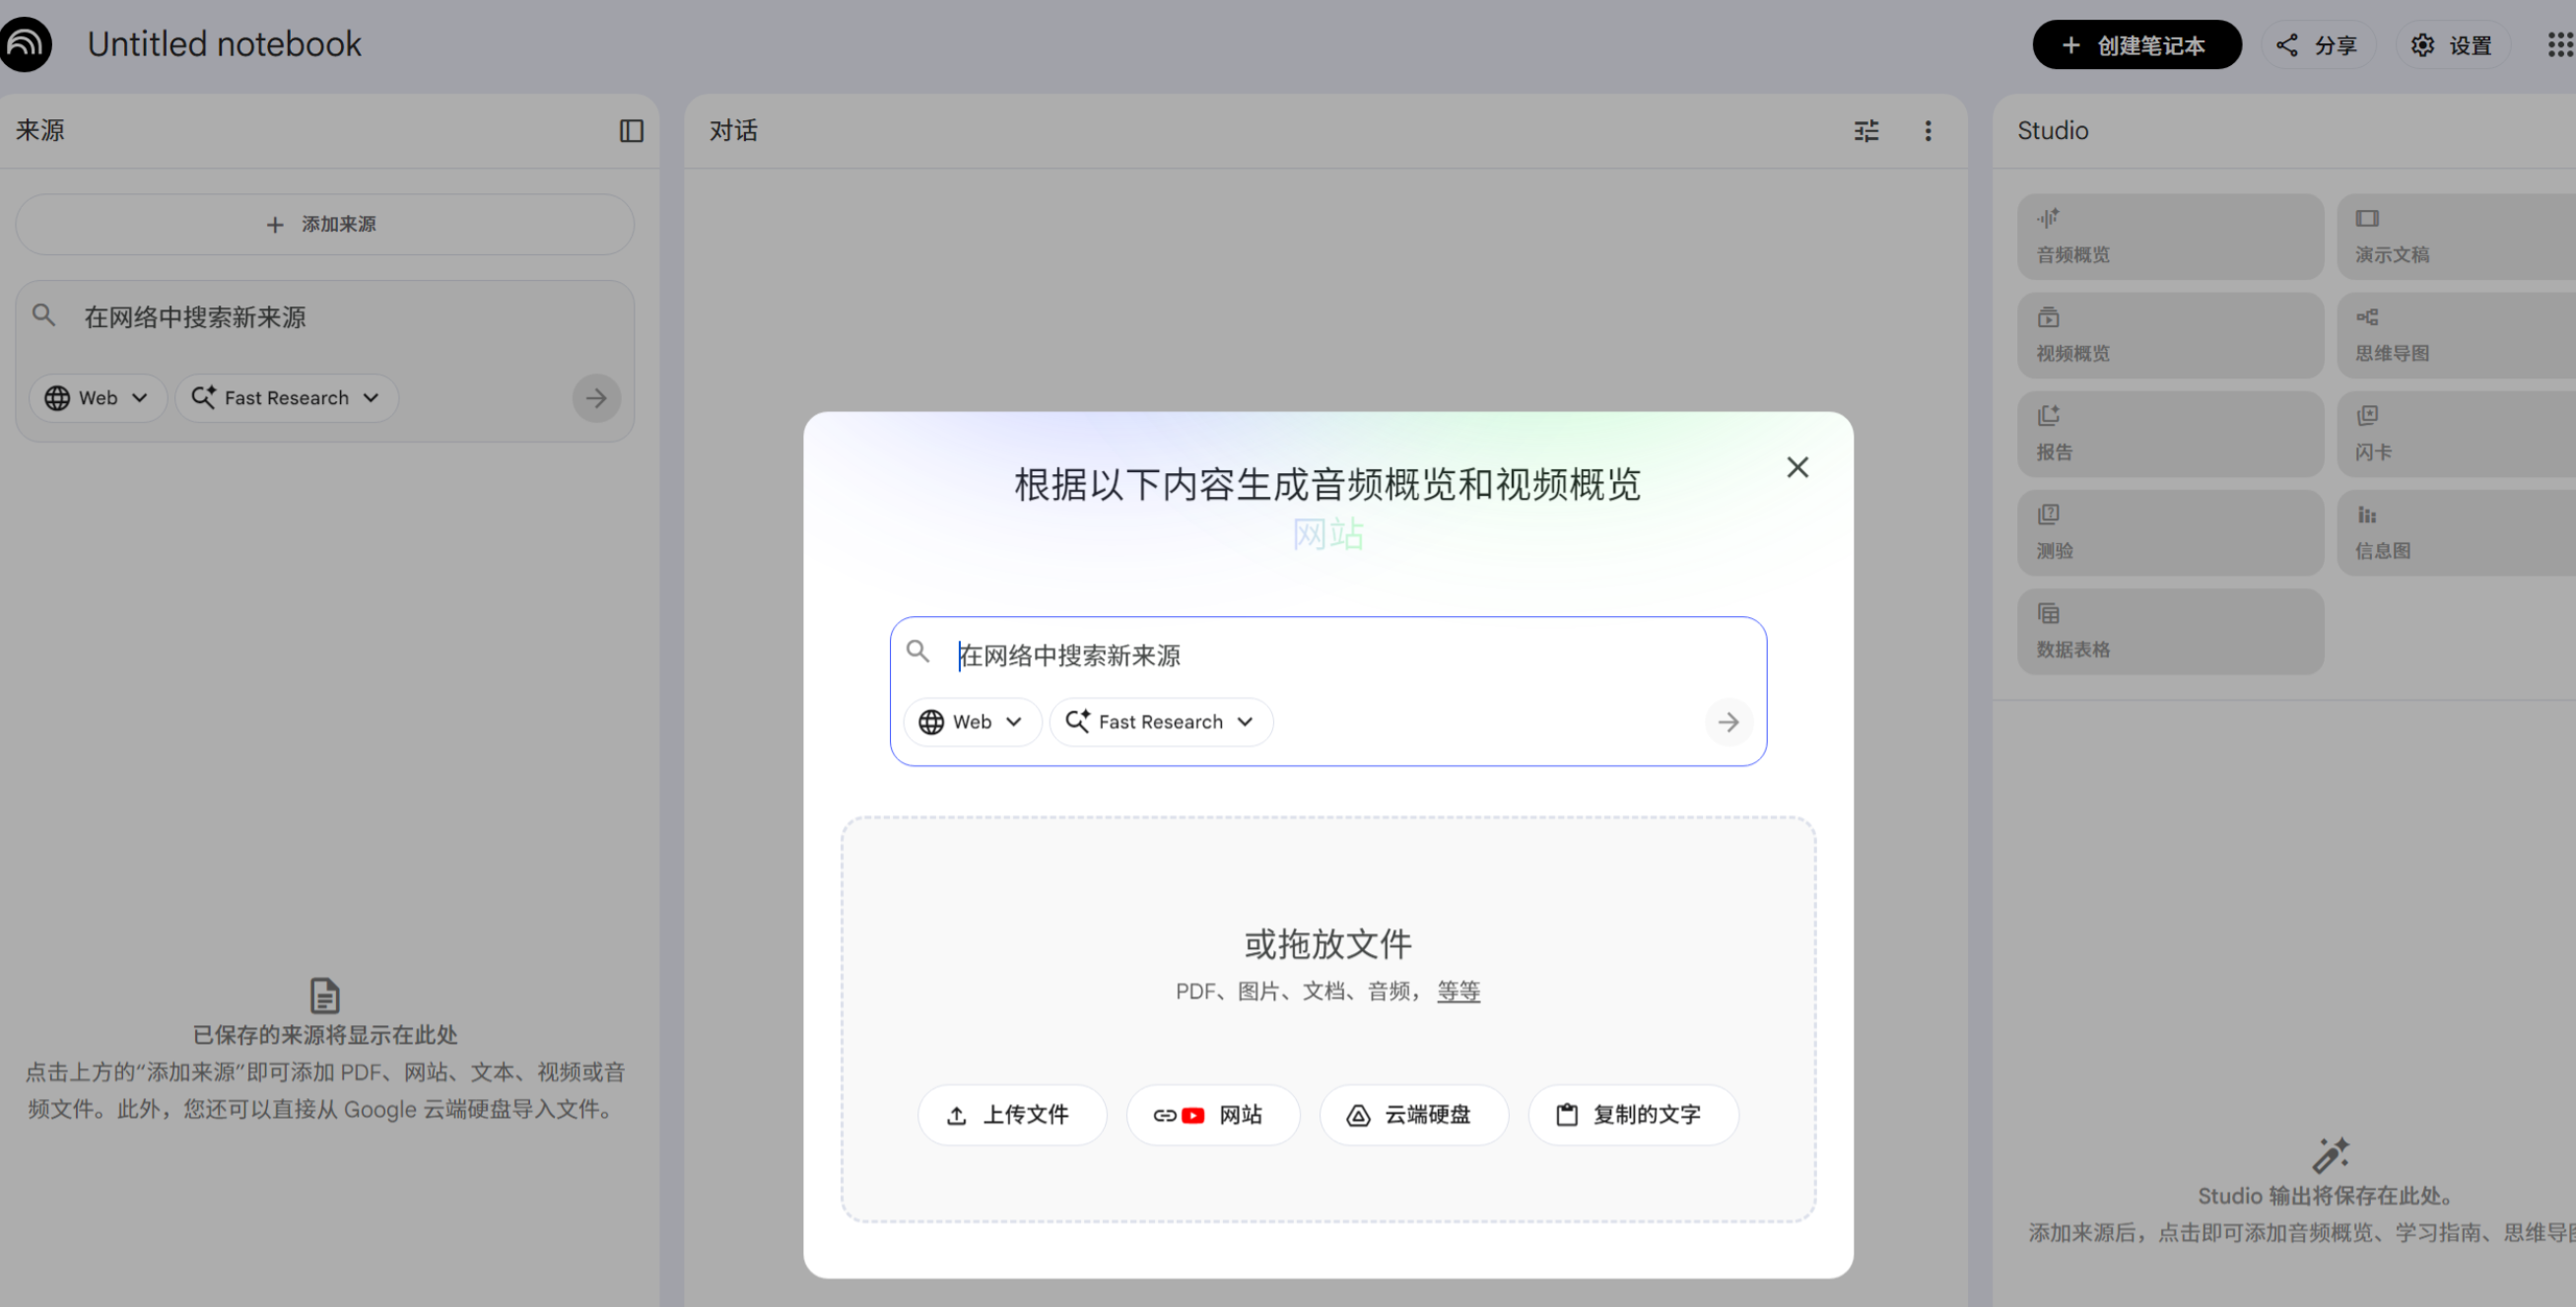Open the 数据表格 data table card
Image resolution: width=2576 pixels, height=1307 pixels.
pyautogui.click(x=2170, y=631)
